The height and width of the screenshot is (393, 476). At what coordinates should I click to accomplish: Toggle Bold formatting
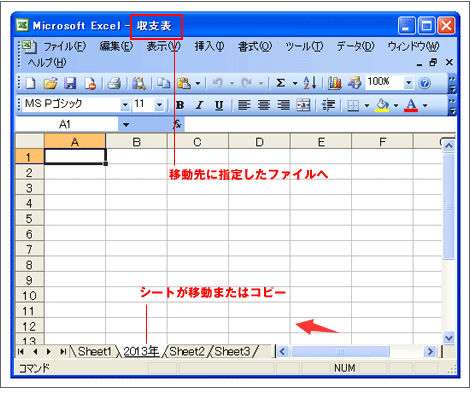pyautogui.click(x=180, y=105)
